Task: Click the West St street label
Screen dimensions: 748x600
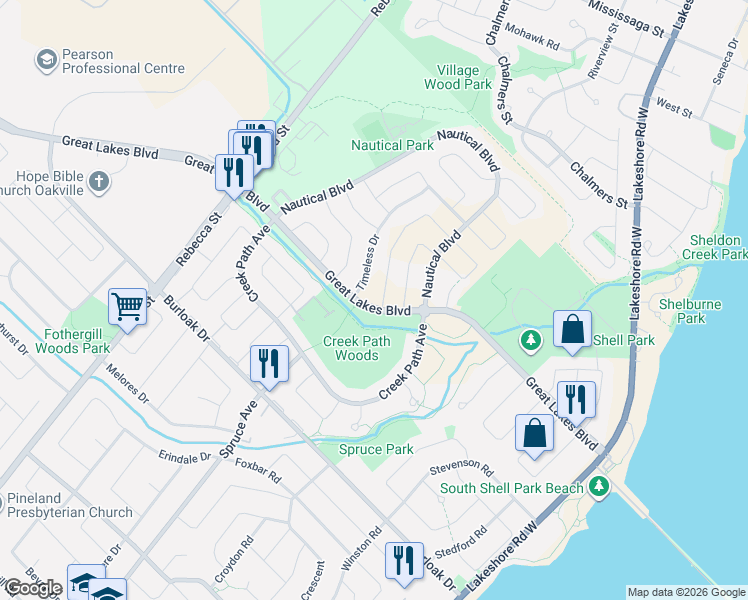Action: point(674,108)
